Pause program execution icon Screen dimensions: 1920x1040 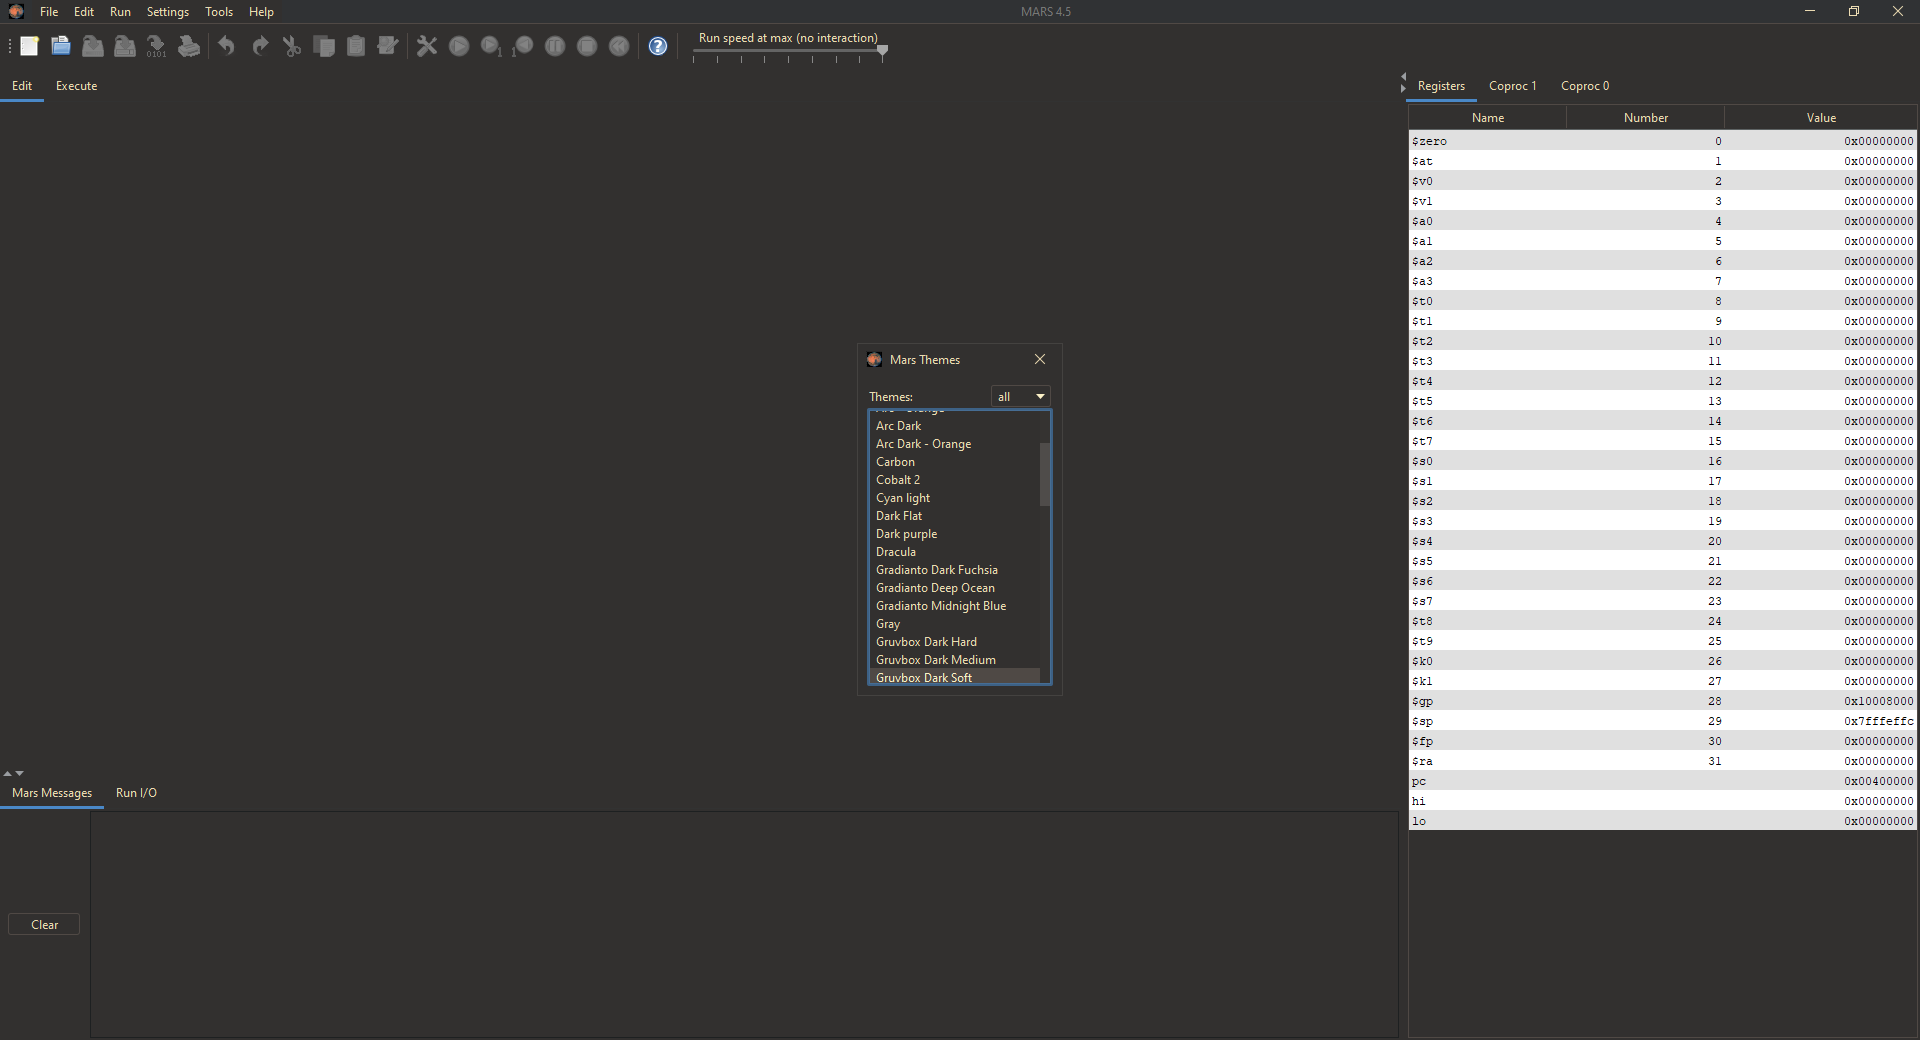point(555,46)
